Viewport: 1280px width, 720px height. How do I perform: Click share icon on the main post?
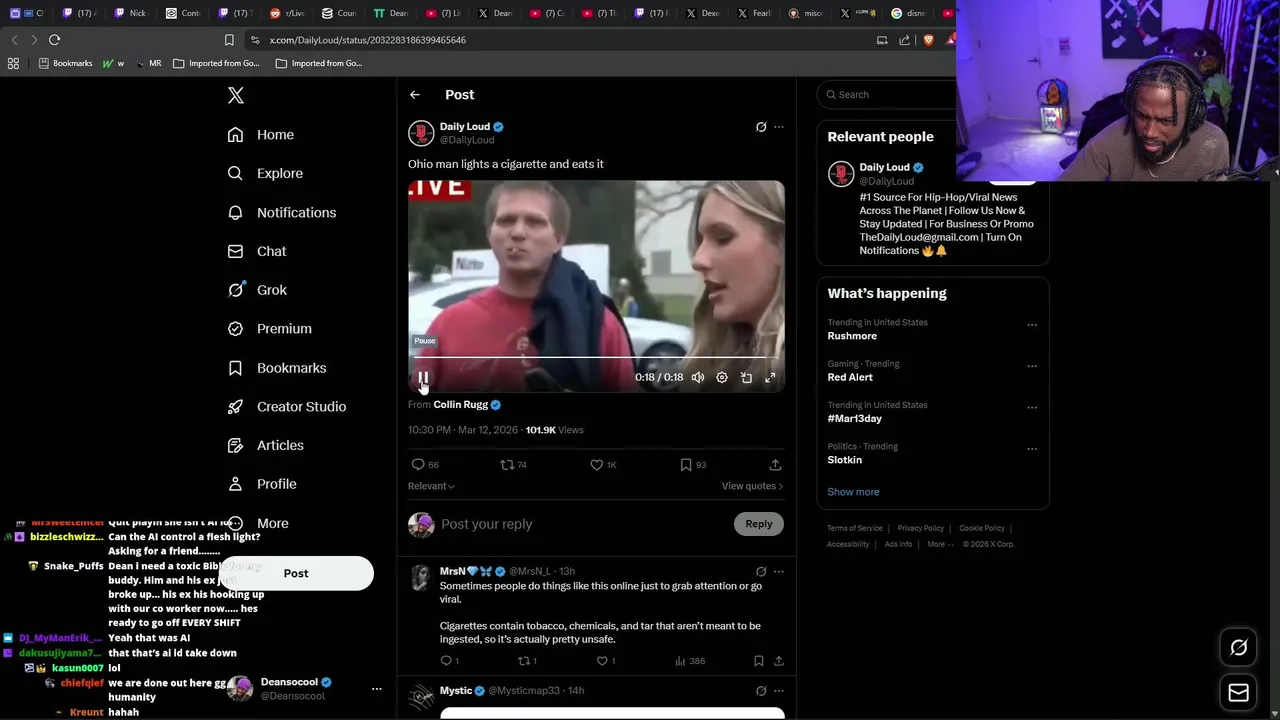point(775,465)
